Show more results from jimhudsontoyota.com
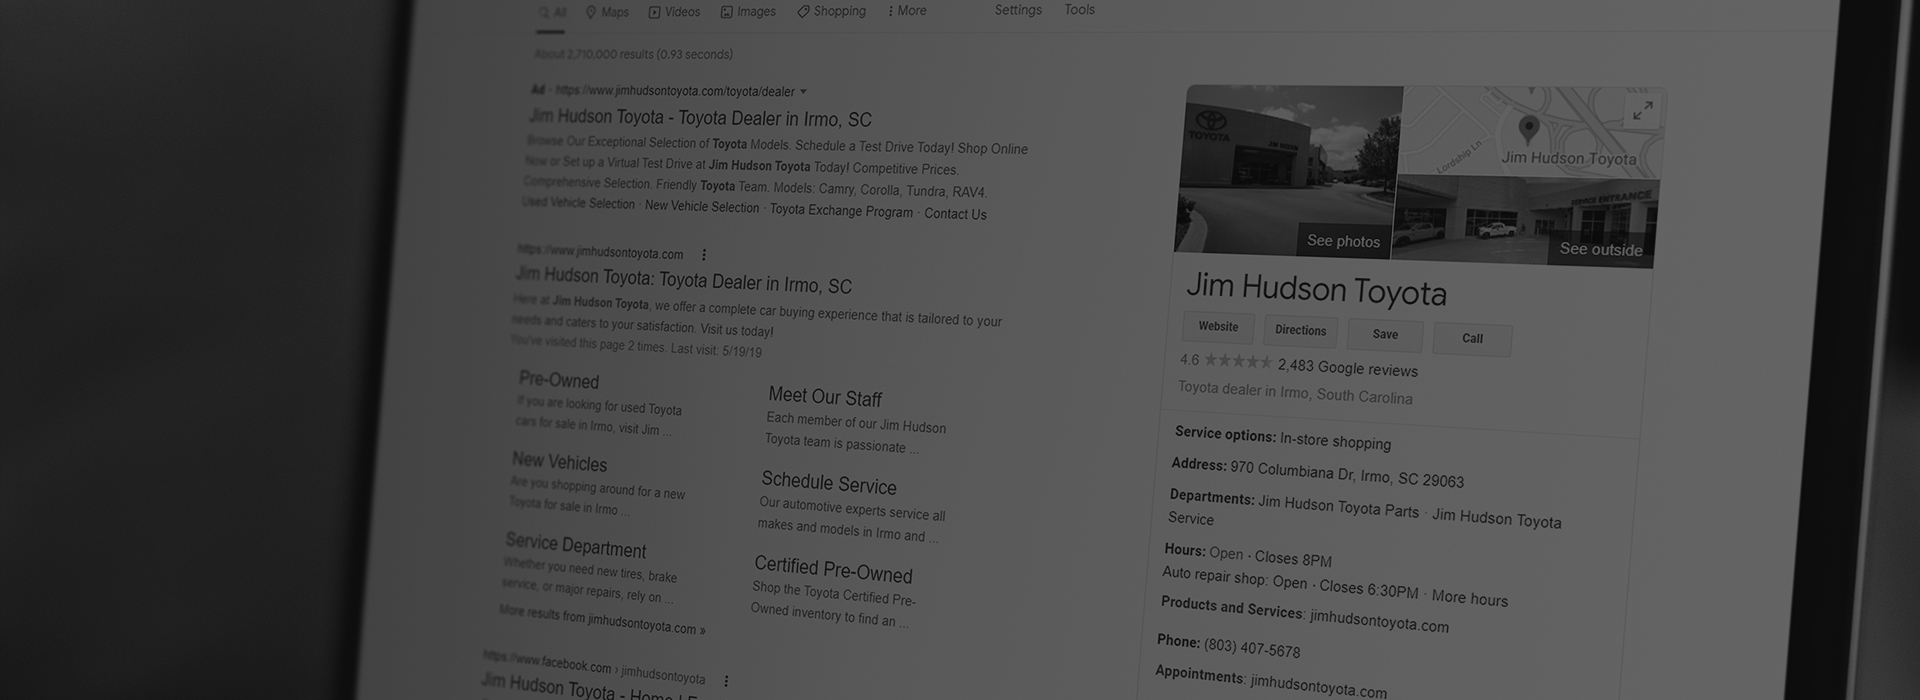The image size is (1920, 700). click(x=602, y=620)
